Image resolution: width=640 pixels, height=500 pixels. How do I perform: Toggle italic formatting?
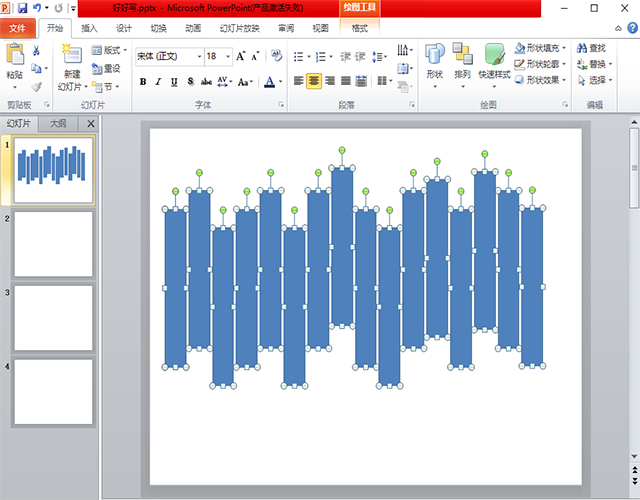[158, 82]
